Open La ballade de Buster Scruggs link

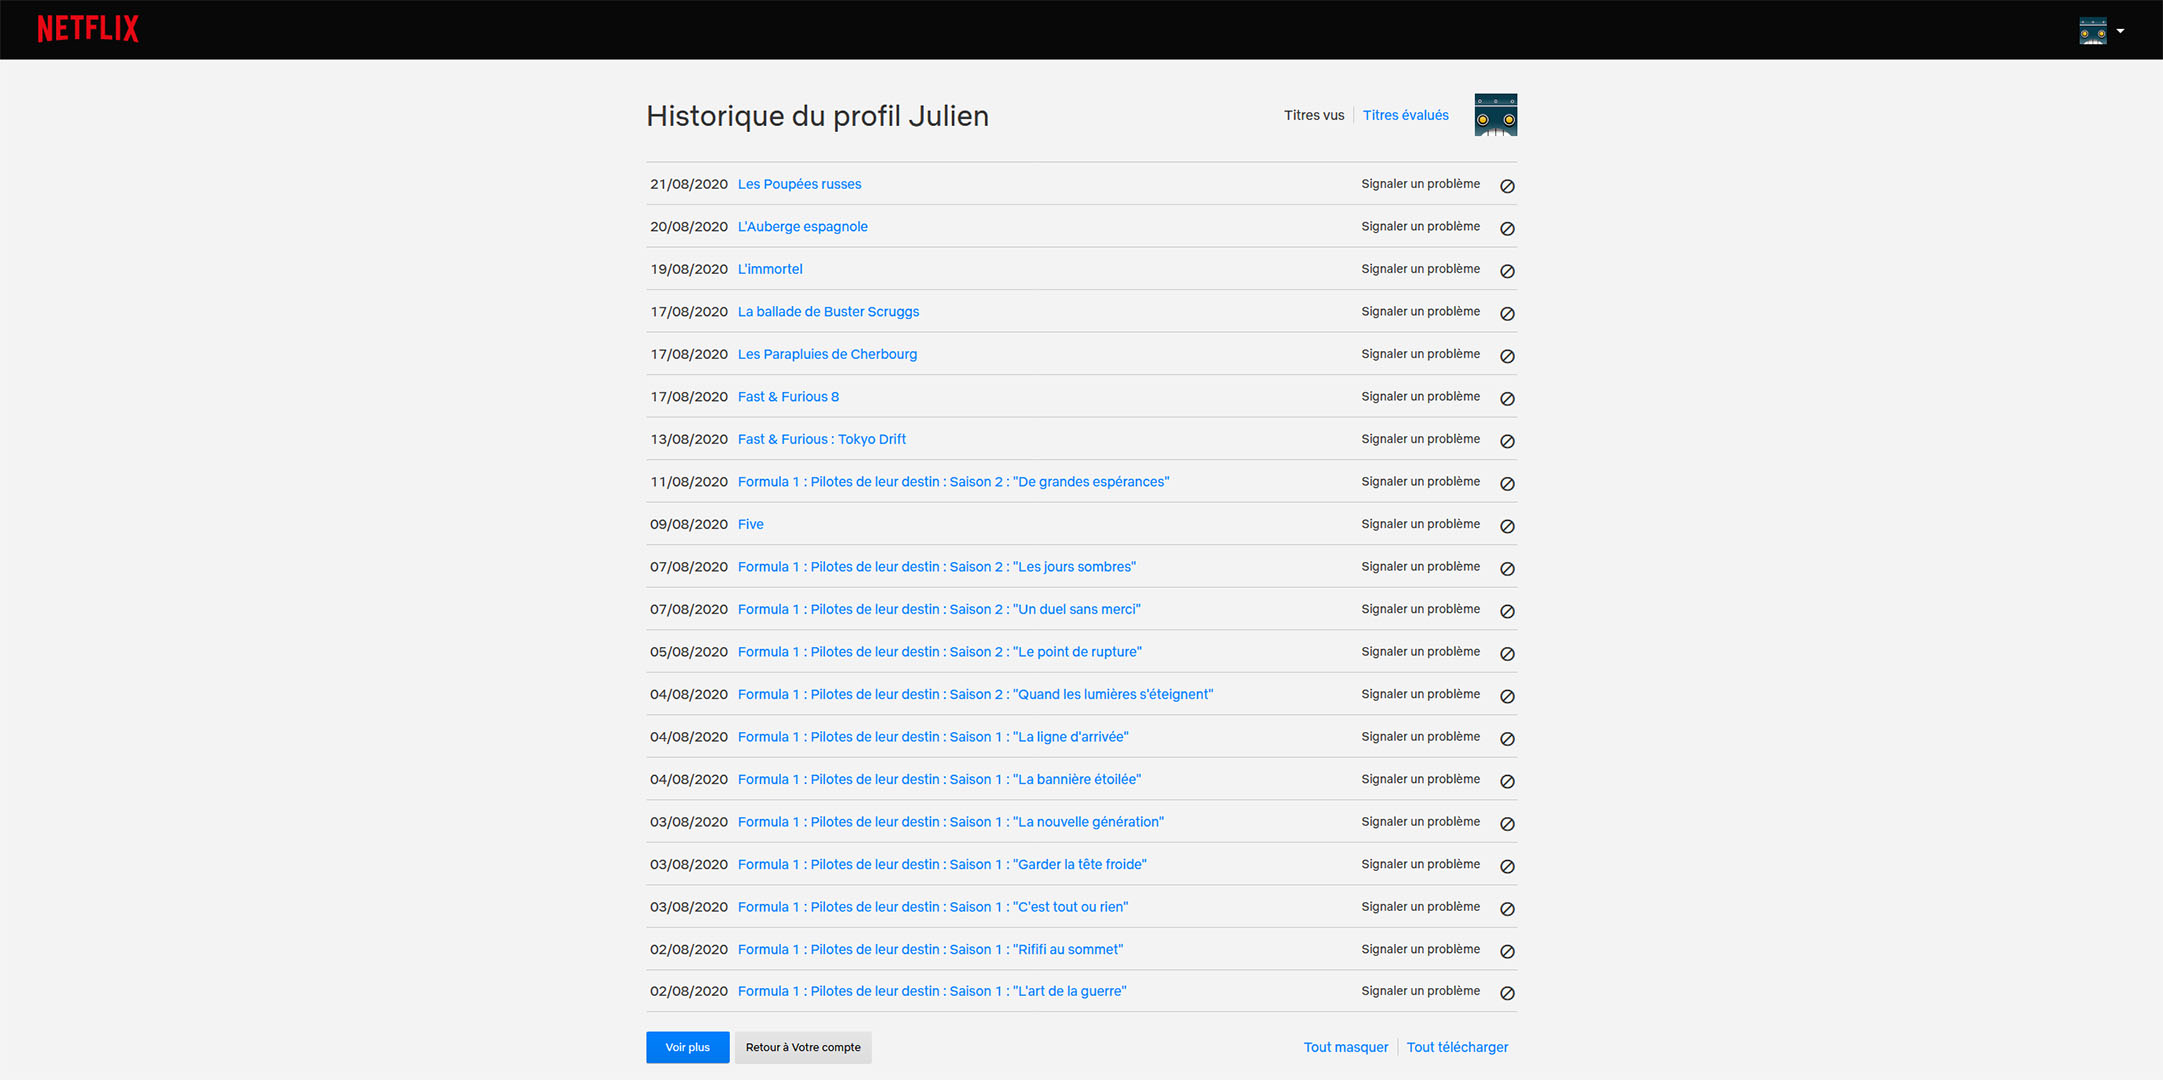[828, 312]
